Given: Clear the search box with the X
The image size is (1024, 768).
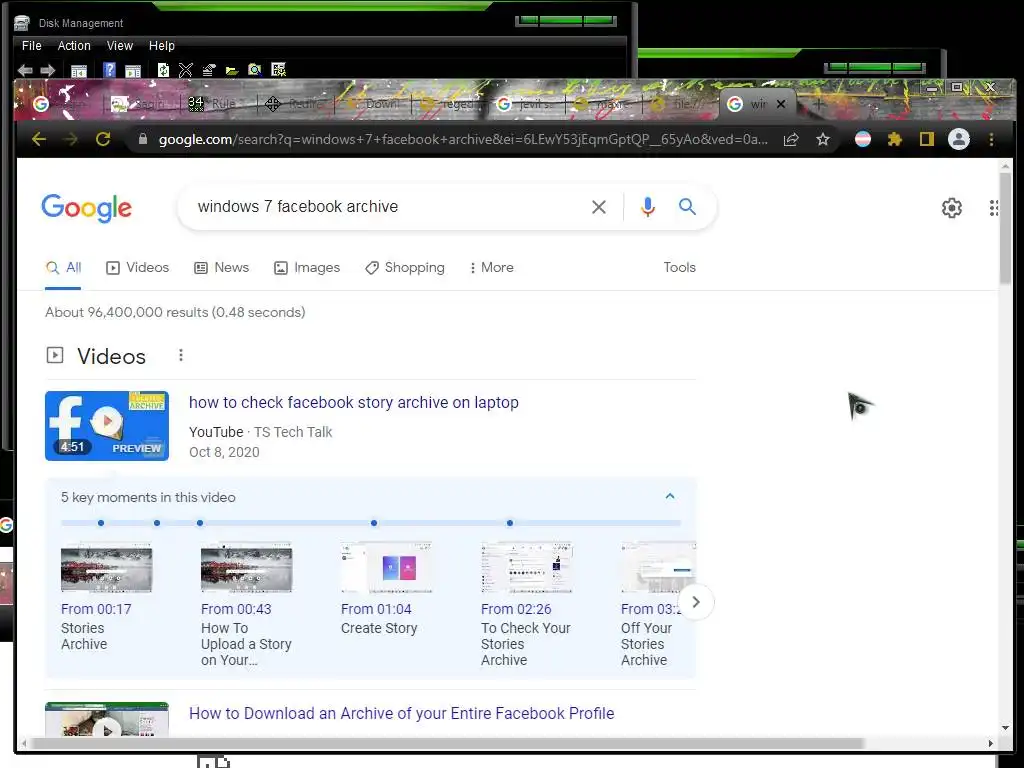Looking at the screenshot, I should [599, 207].
